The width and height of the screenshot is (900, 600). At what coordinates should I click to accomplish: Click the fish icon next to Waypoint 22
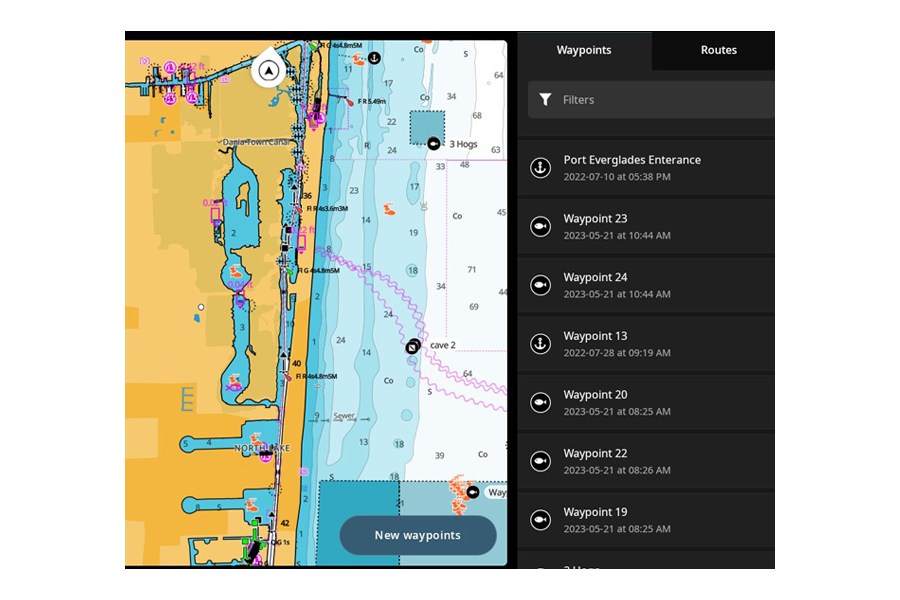click(x=540, y=461)
